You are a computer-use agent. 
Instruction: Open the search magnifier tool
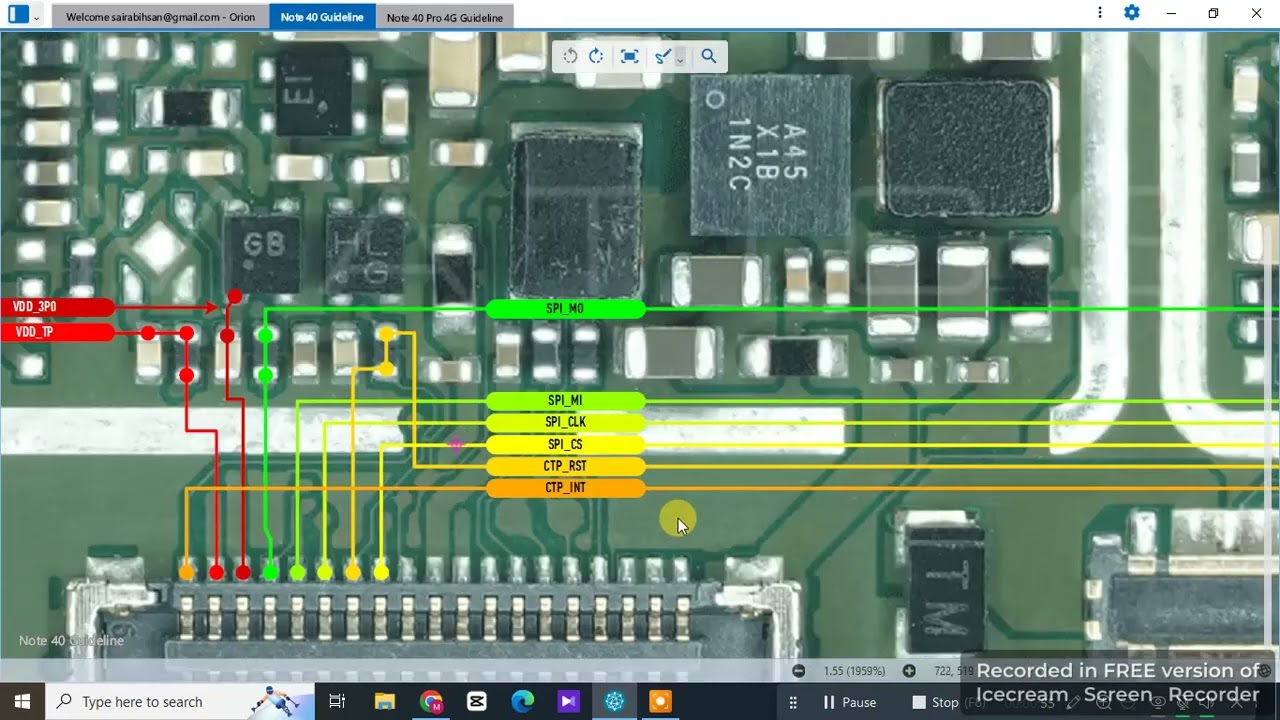[709, 56]
